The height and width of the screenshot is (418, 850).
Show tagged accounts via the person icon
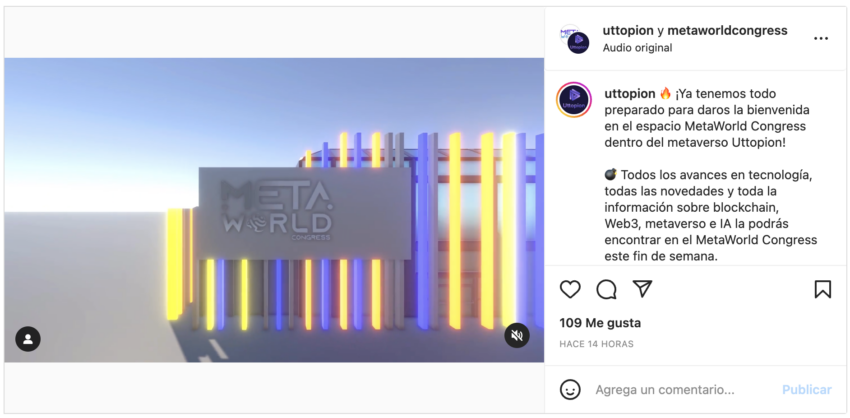click(28, 339)
